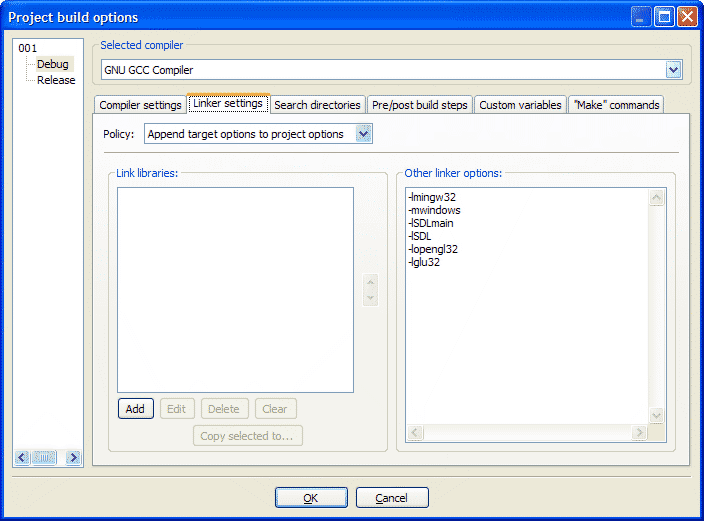
Task: Click inside the Link libraries list
Action: tap(235, 290)
